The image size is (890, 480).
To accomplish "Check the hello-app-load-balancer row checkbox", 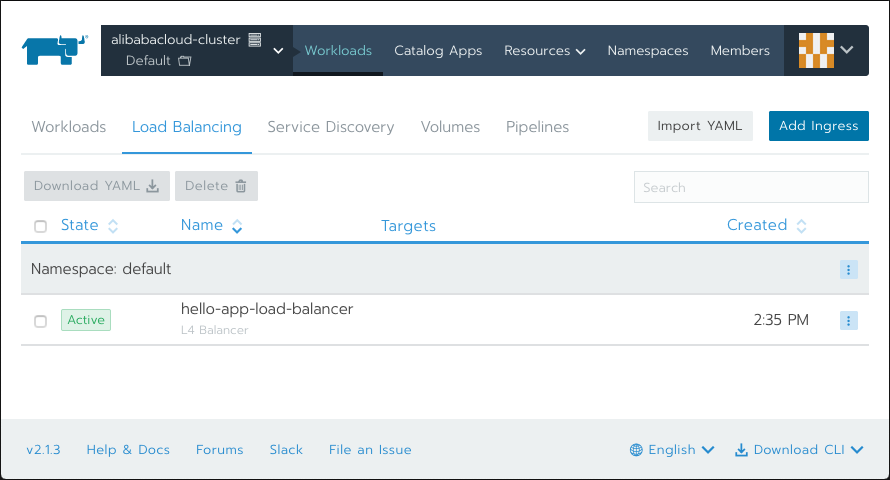I will pyautogui.click(x=40, y=321).
